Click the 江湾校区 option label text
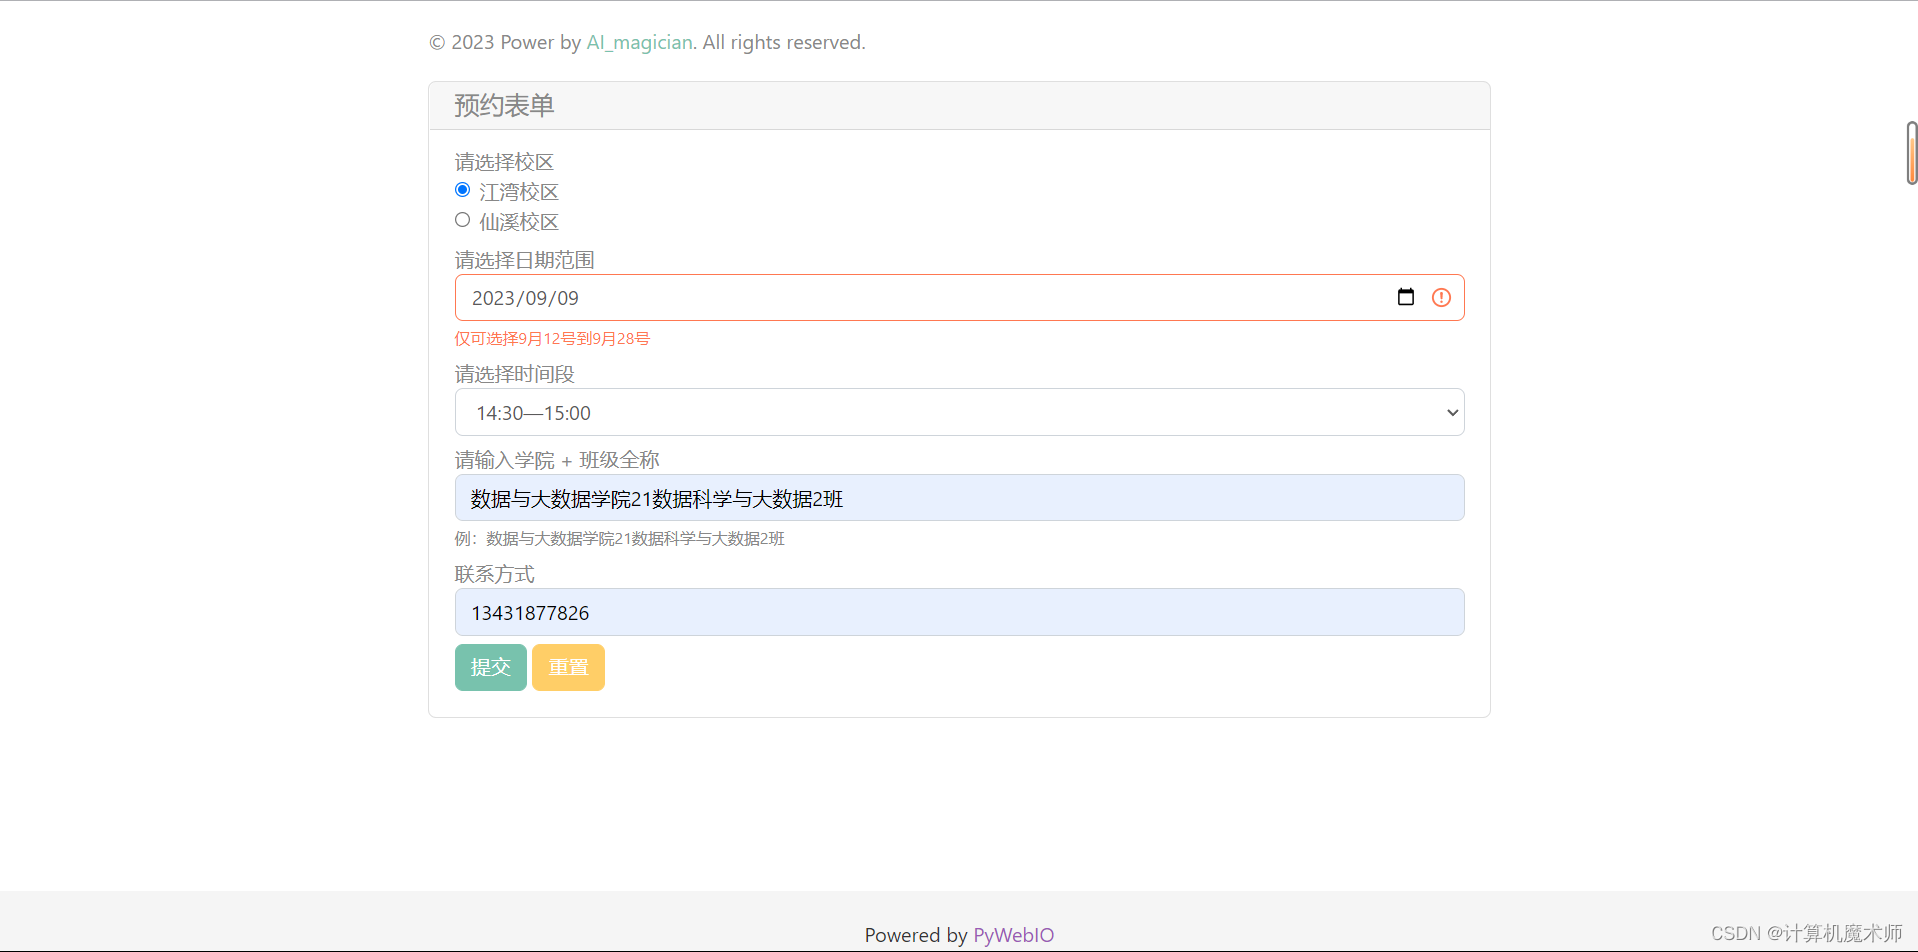 (518, 192)
